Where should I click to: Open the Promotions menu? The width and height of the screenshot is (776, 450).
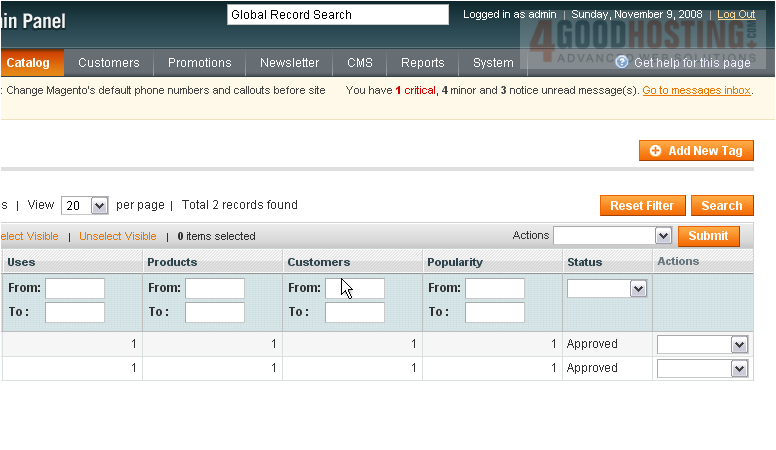click(x=199, y=63)
